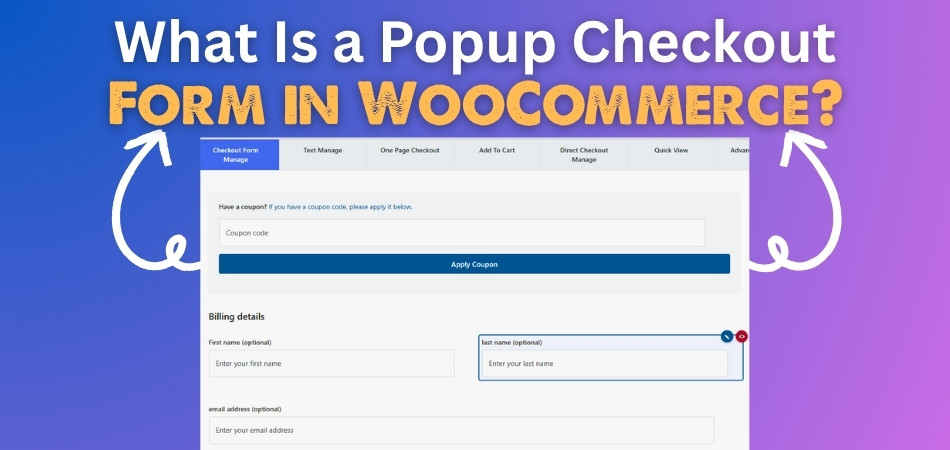
Task: Go to Direct Checkout Manage tab
Action: (584, 154)
